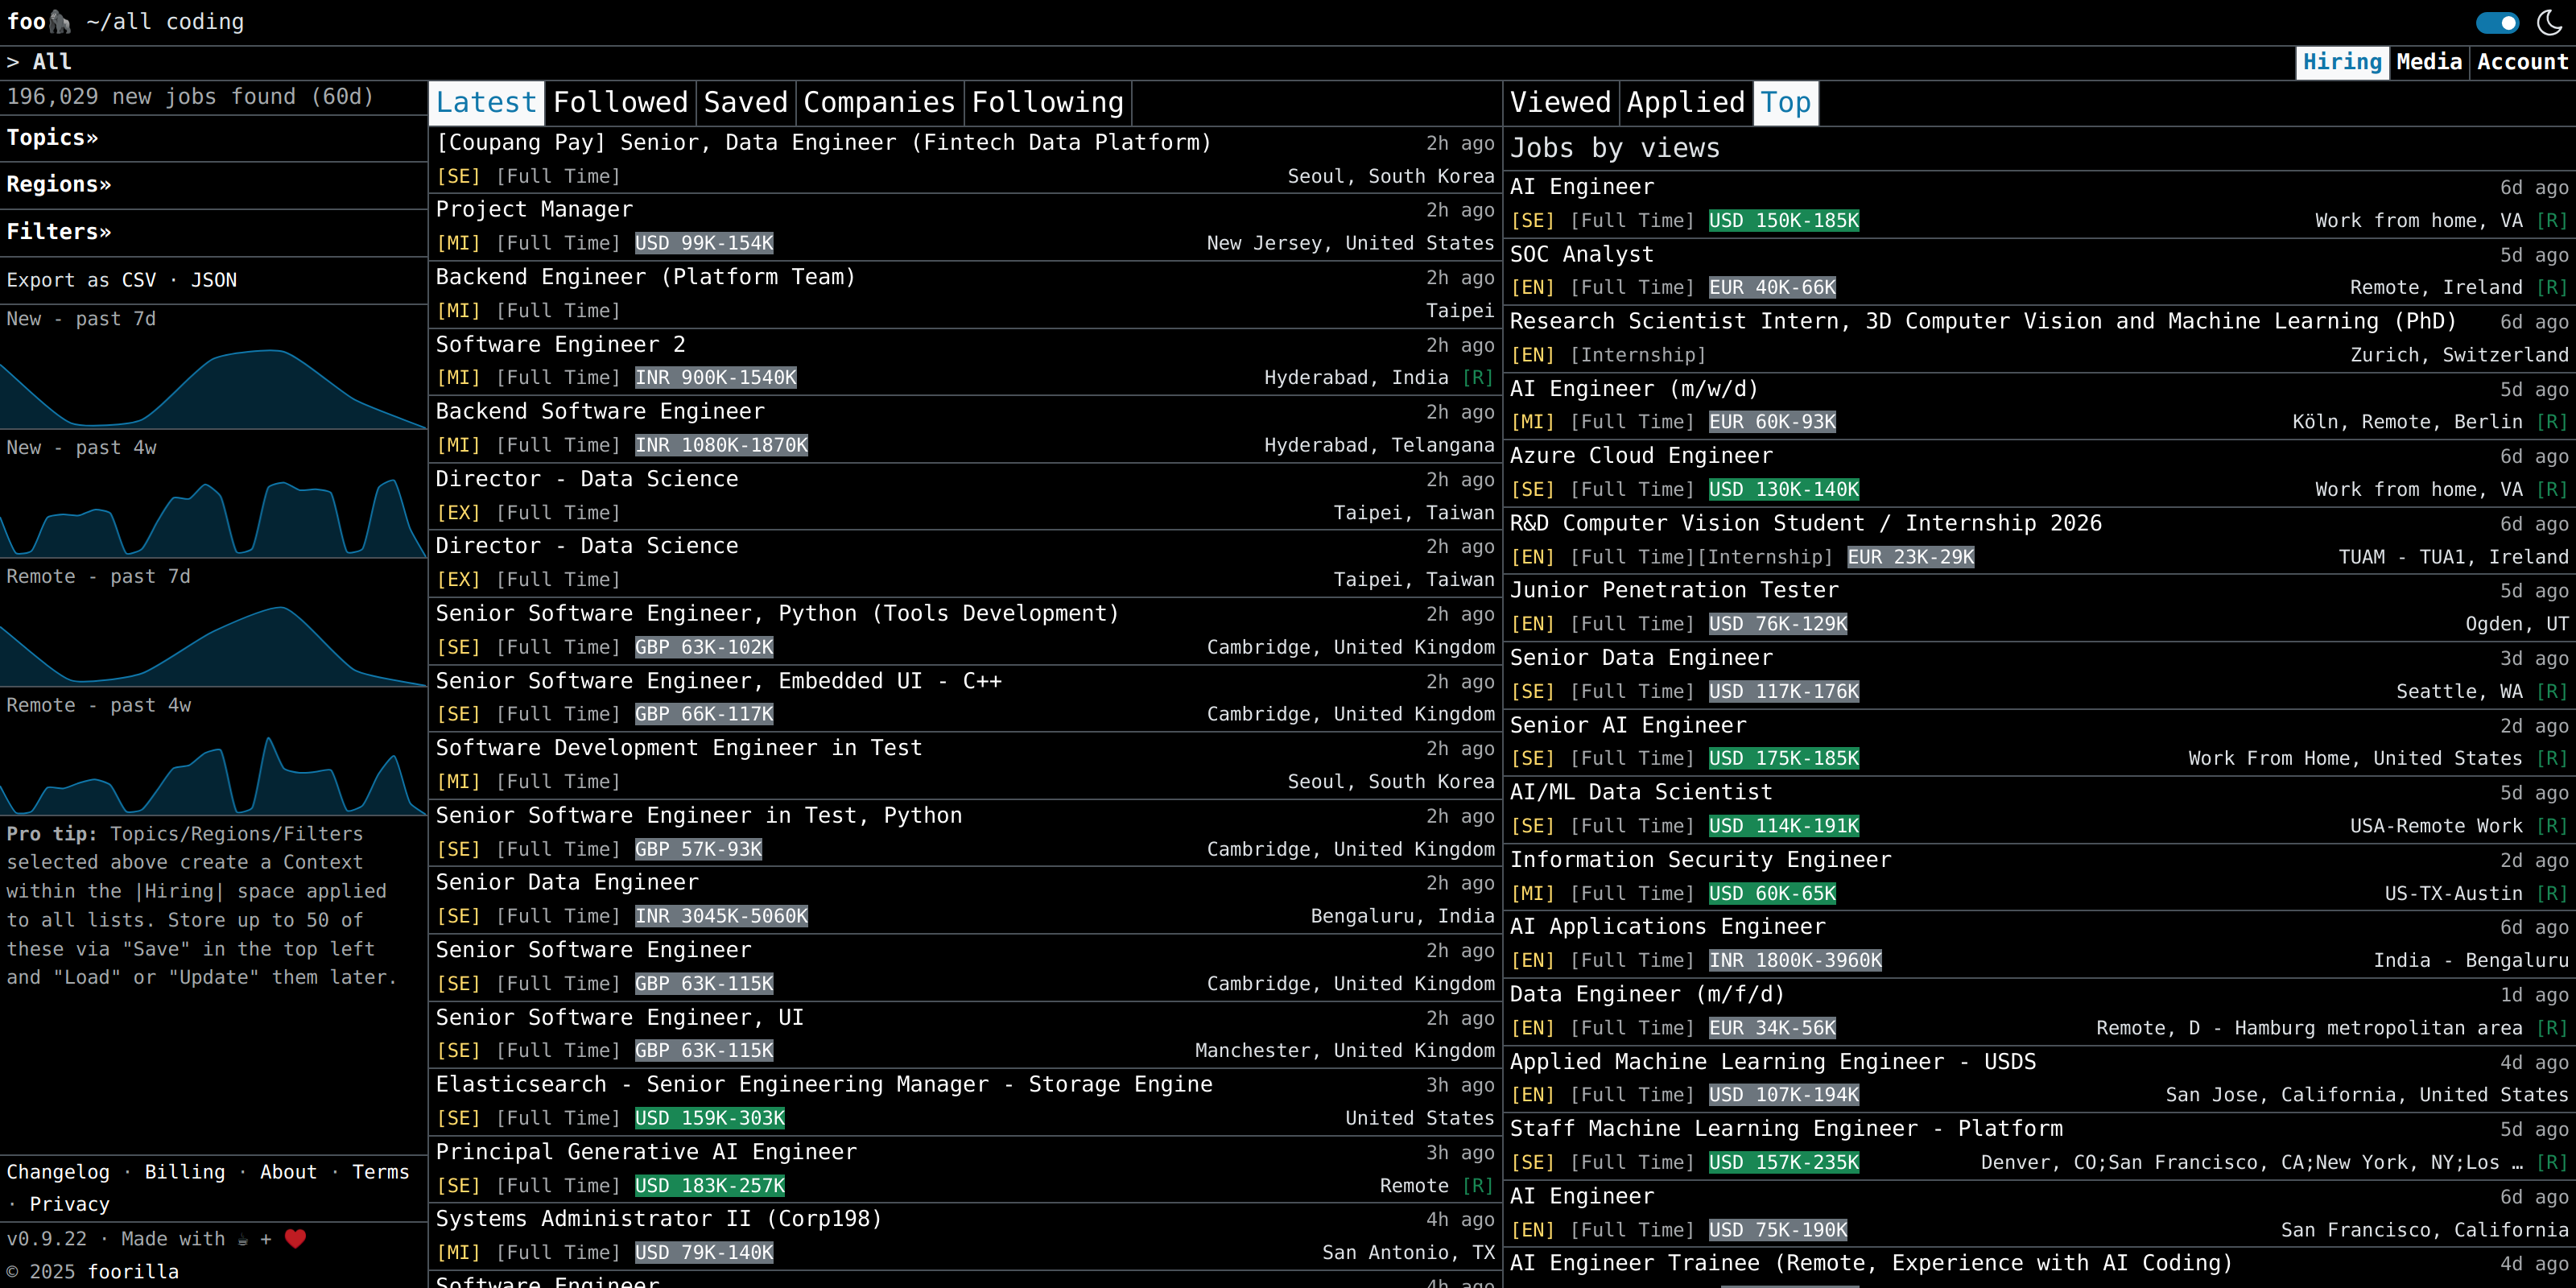Open the About link
The image size is (2576, 1288).
288,1171
